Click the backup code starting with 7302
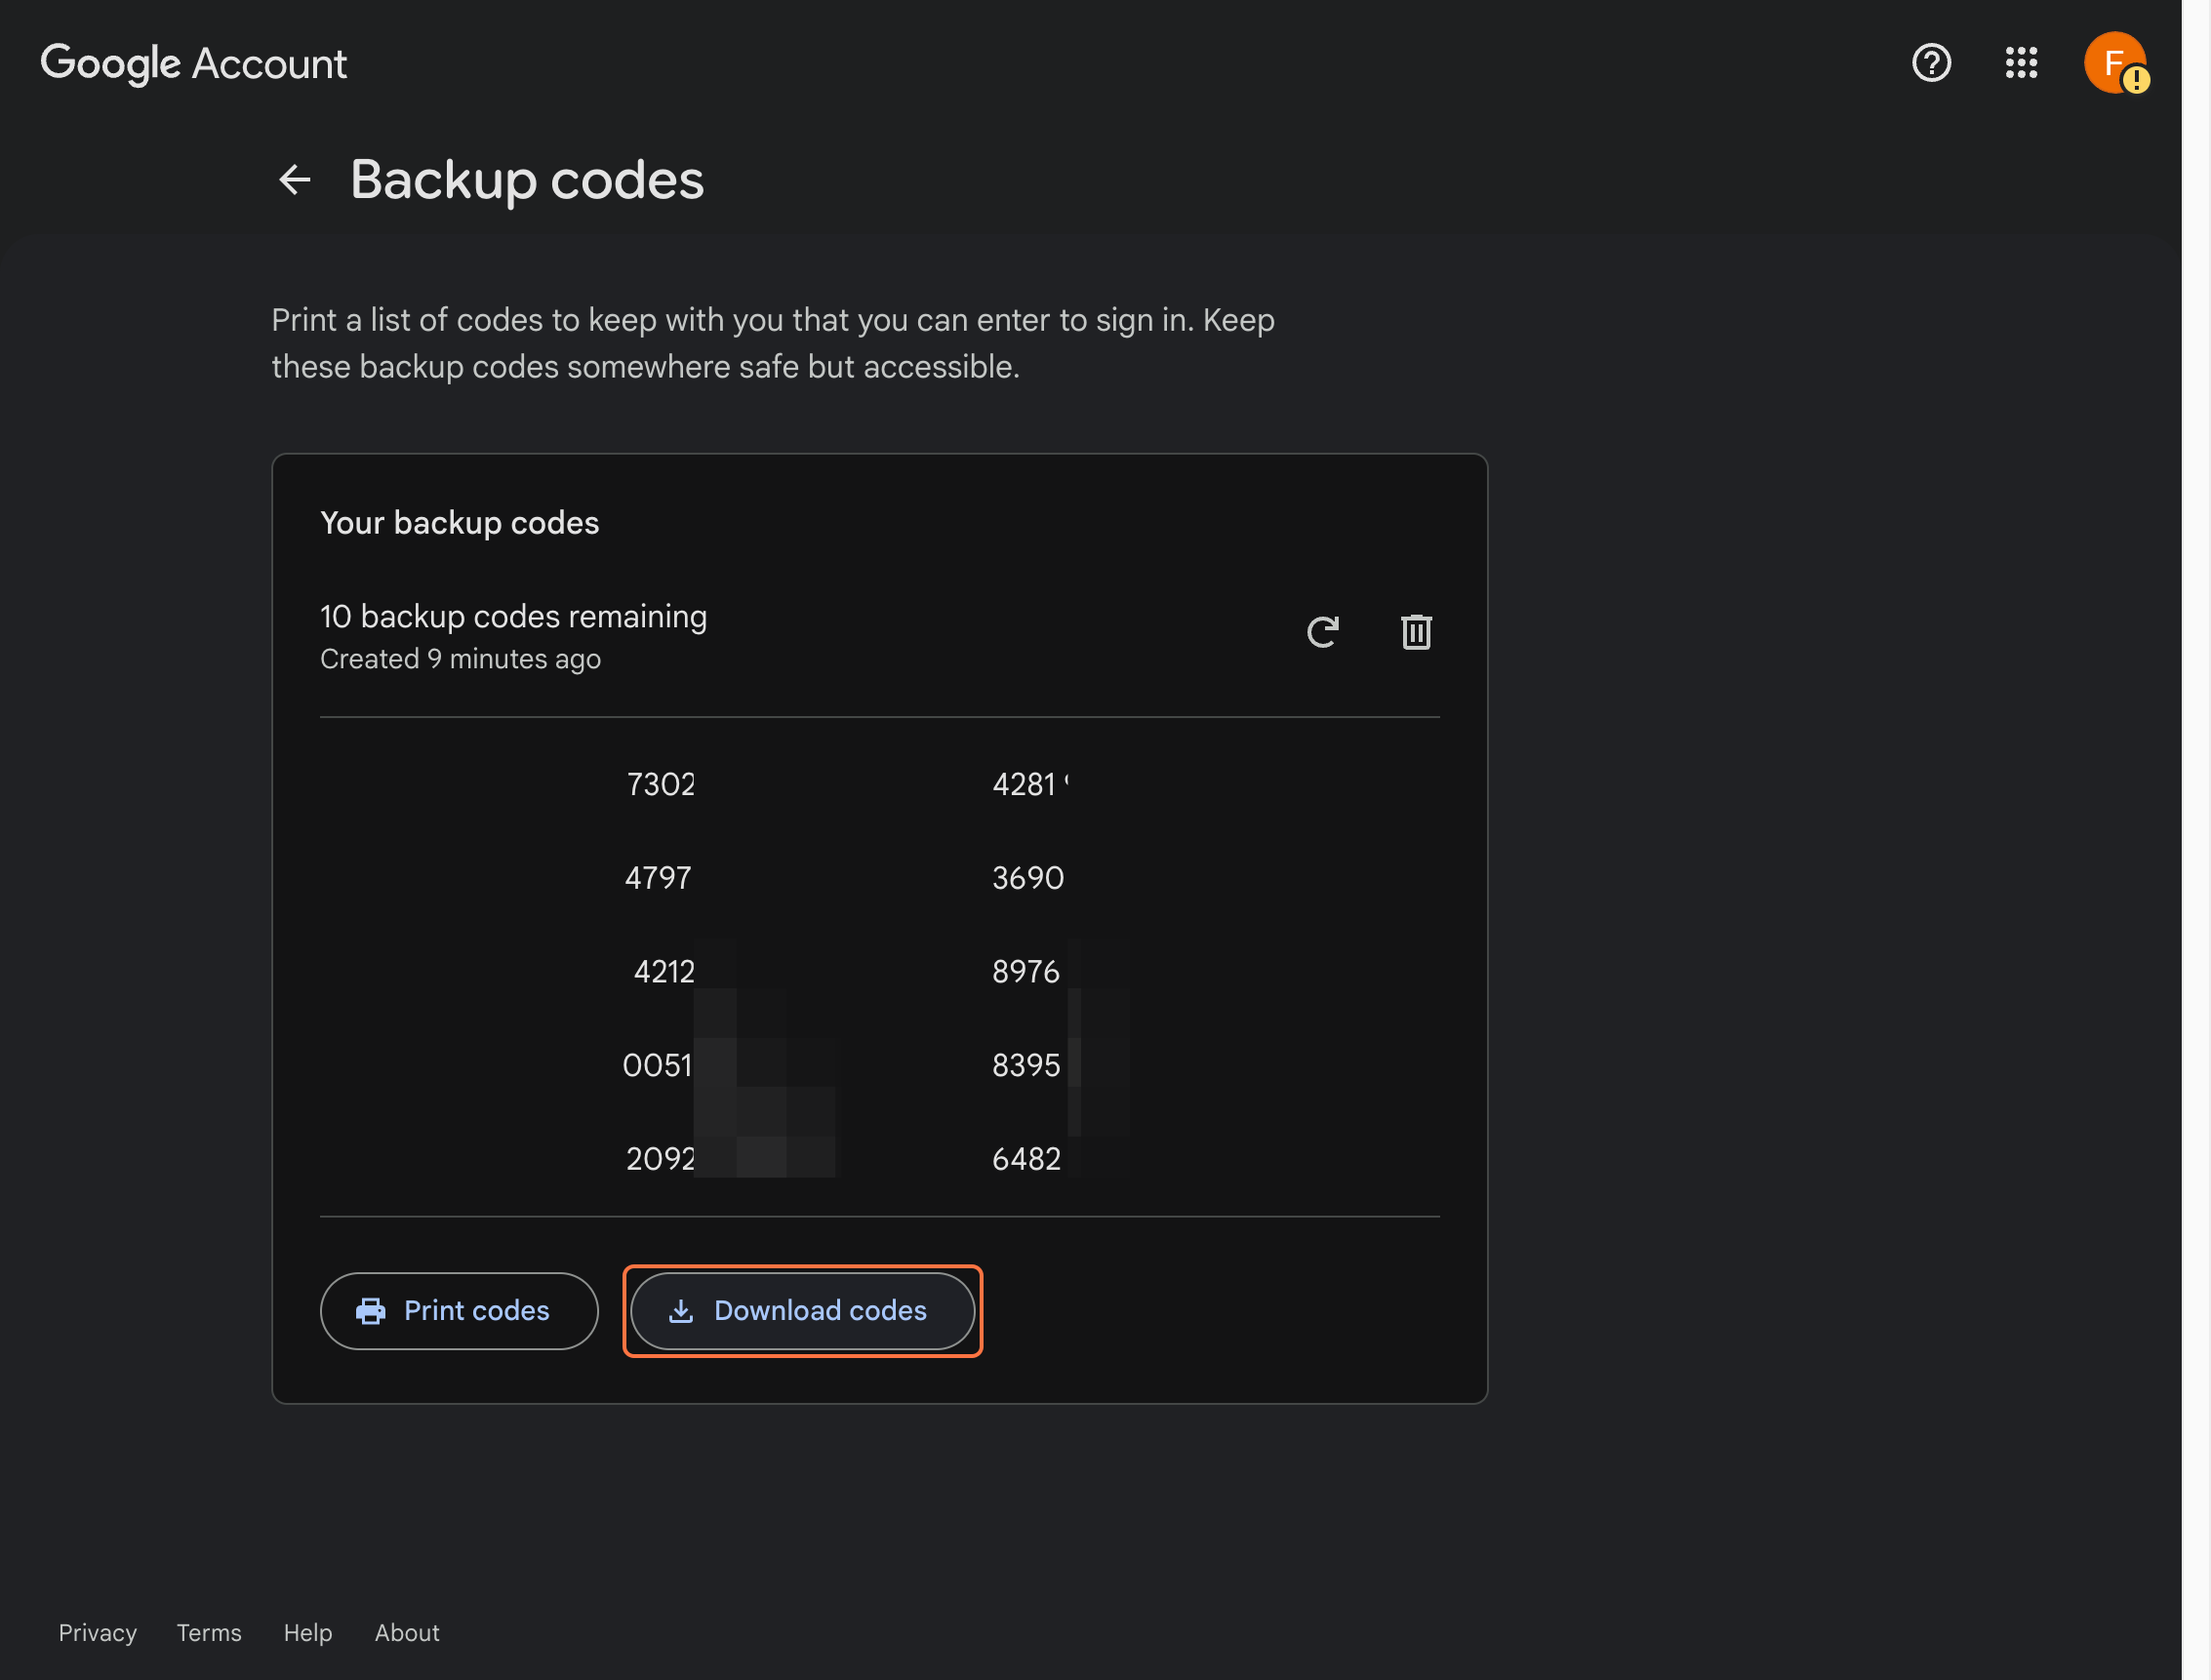Image resolution: width=2211 pixels, height=1680 pixels. click(661, 784)
